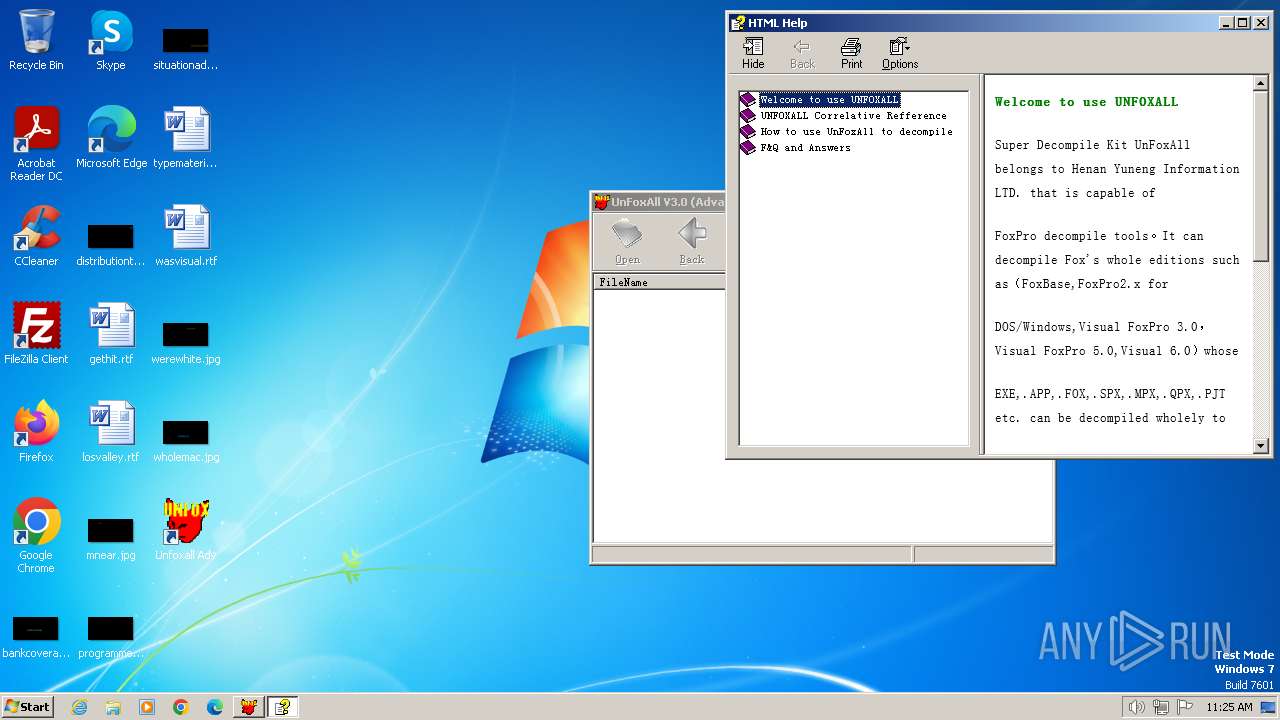
Task: Select the 'Welcome to use UNFOXALL' topic
Action: 830,99
